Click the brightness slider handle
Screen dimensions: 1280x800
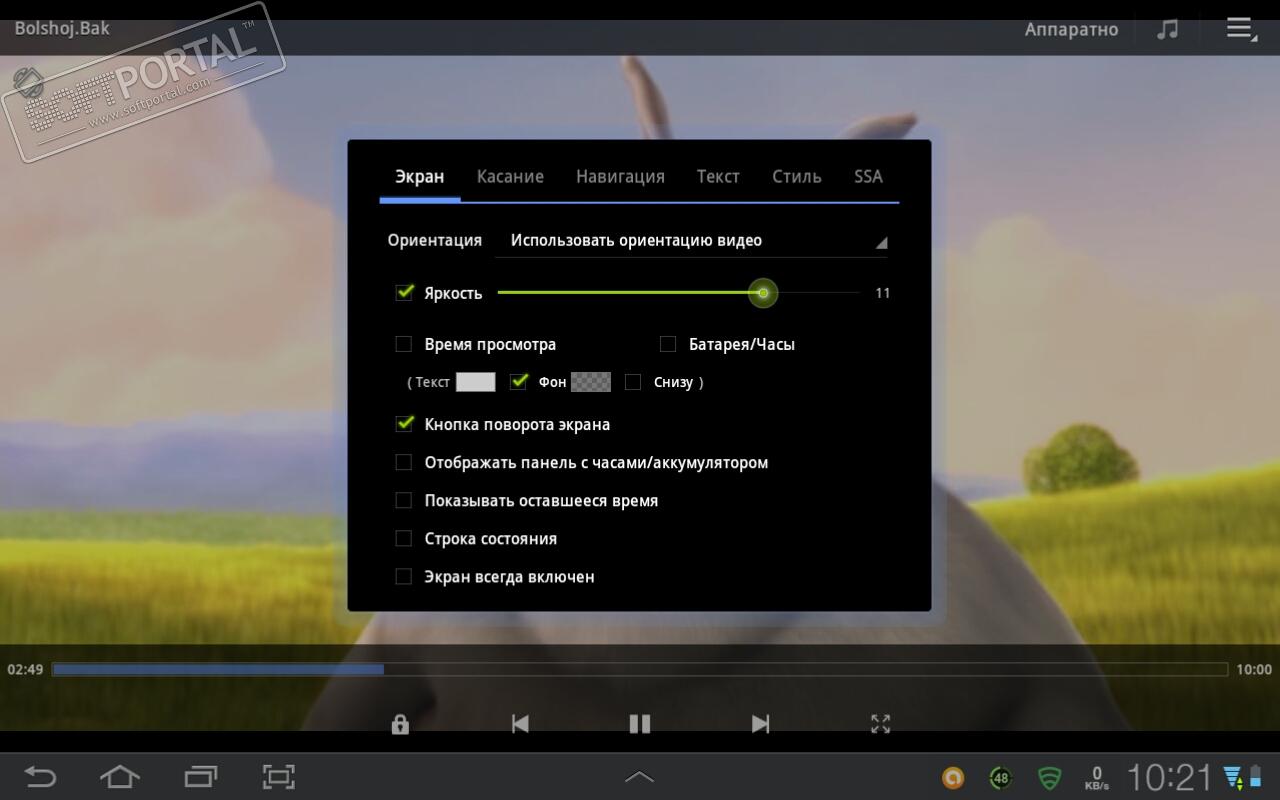763,293
